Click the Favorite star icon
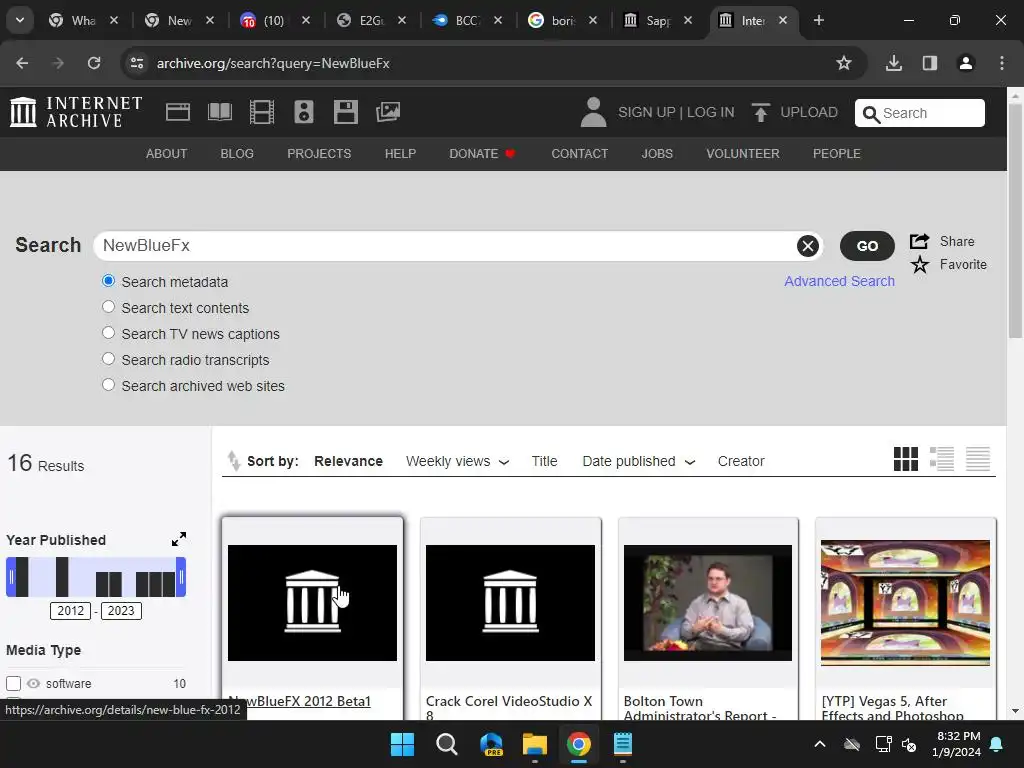The height and width of the screenshot is (768, 1024). tap(920, 264)
